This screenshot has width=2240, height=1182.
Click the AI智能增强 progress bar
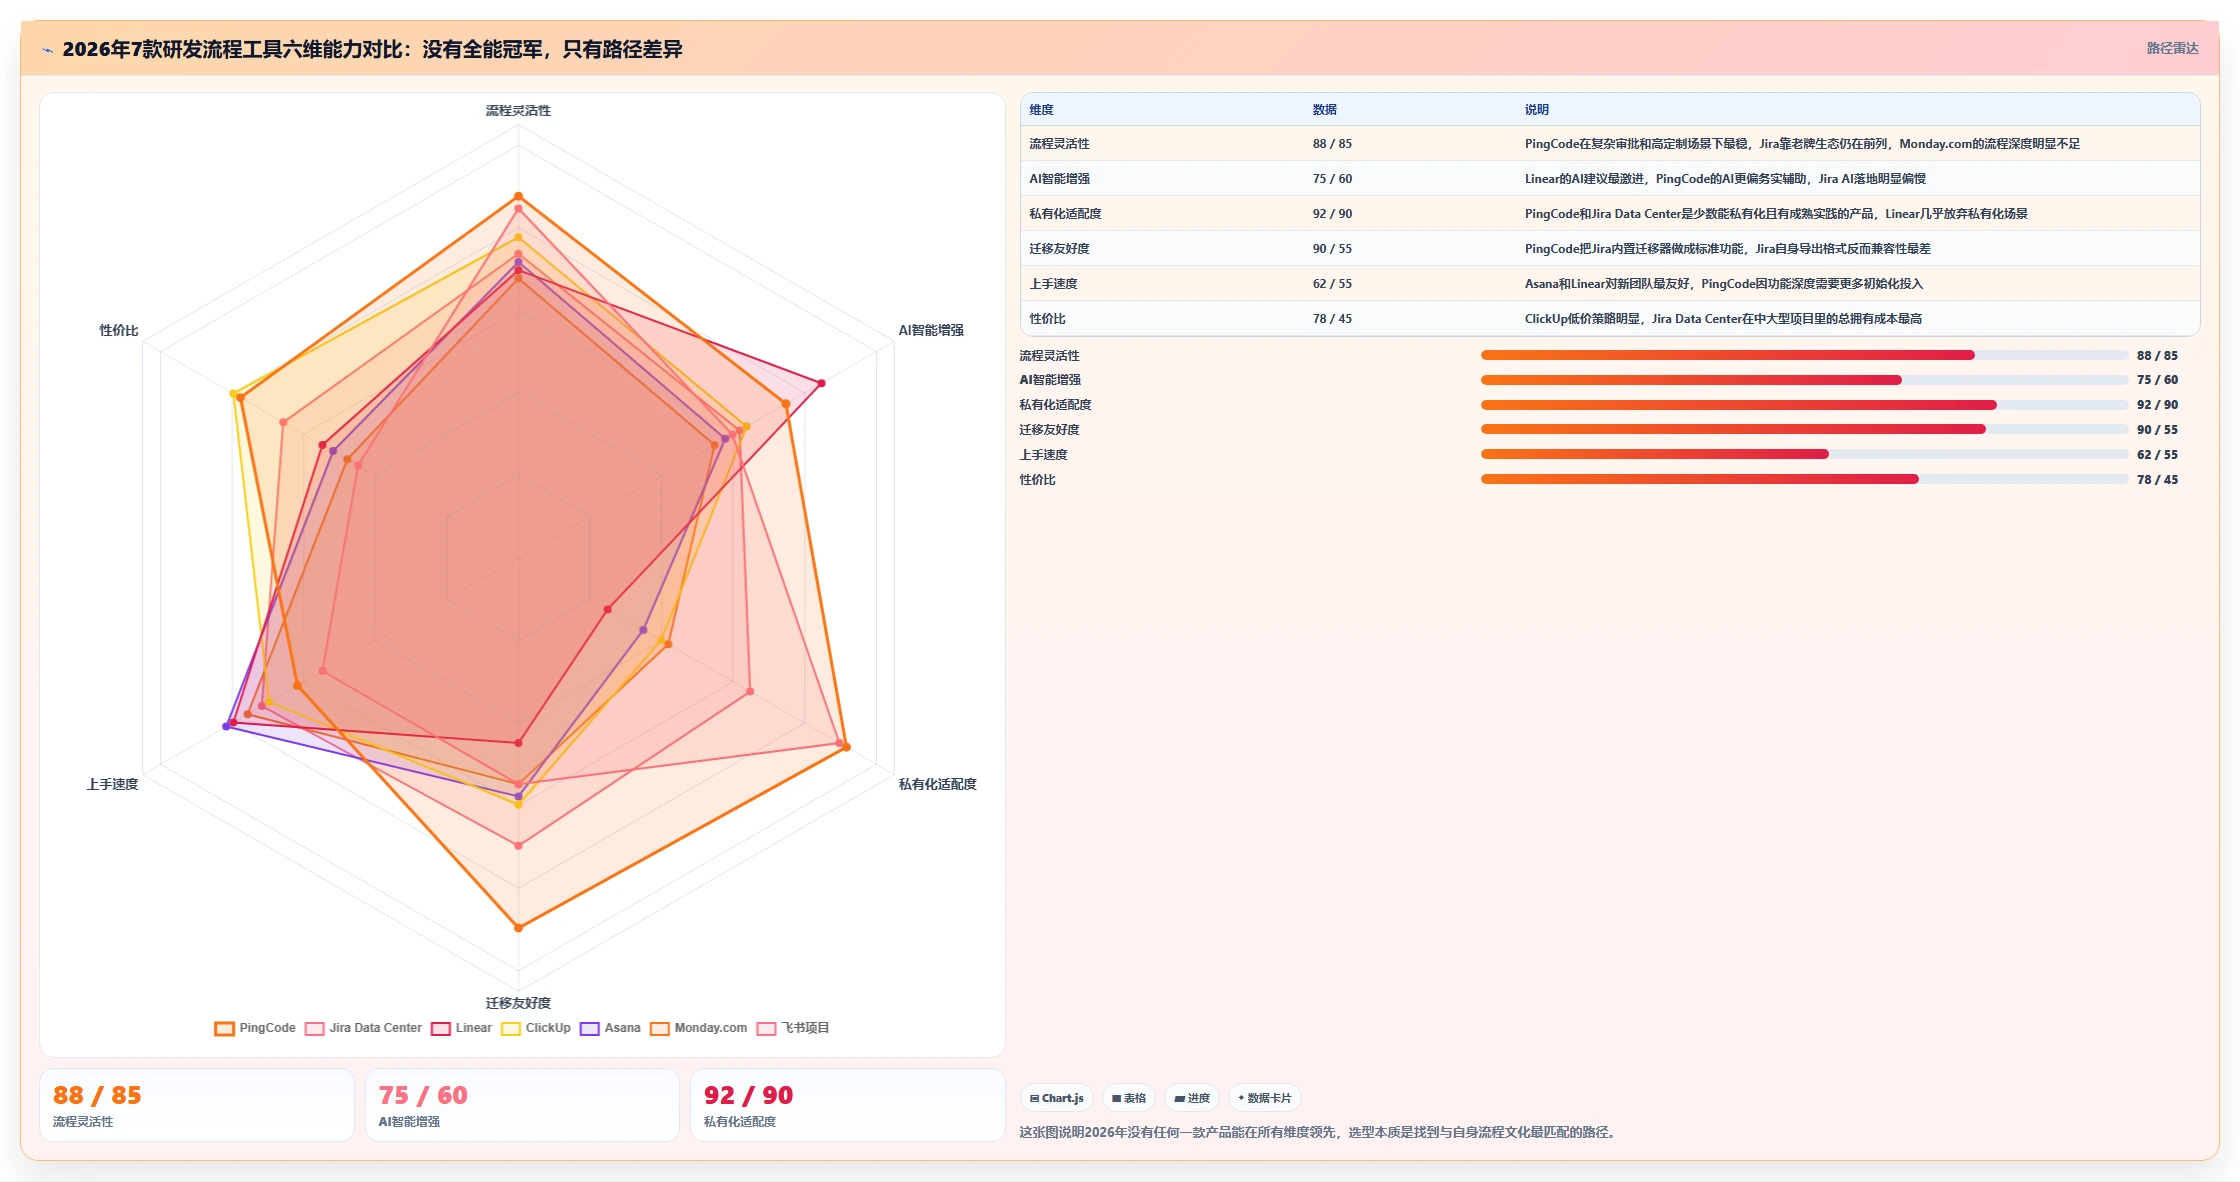[1804, 380]
